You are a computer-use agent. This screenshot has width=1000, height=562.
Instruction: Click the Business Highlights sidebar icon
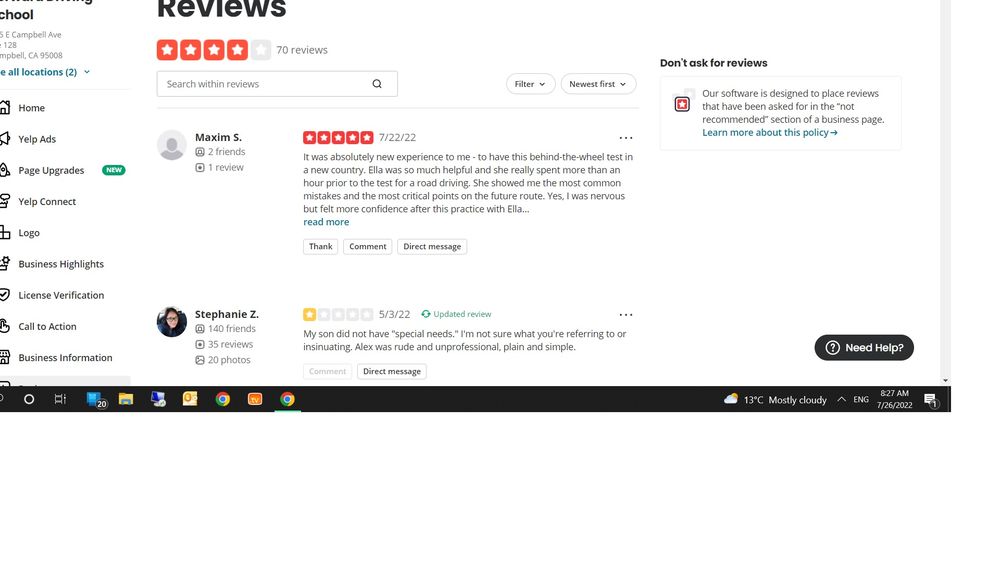[x=4, y=263]
